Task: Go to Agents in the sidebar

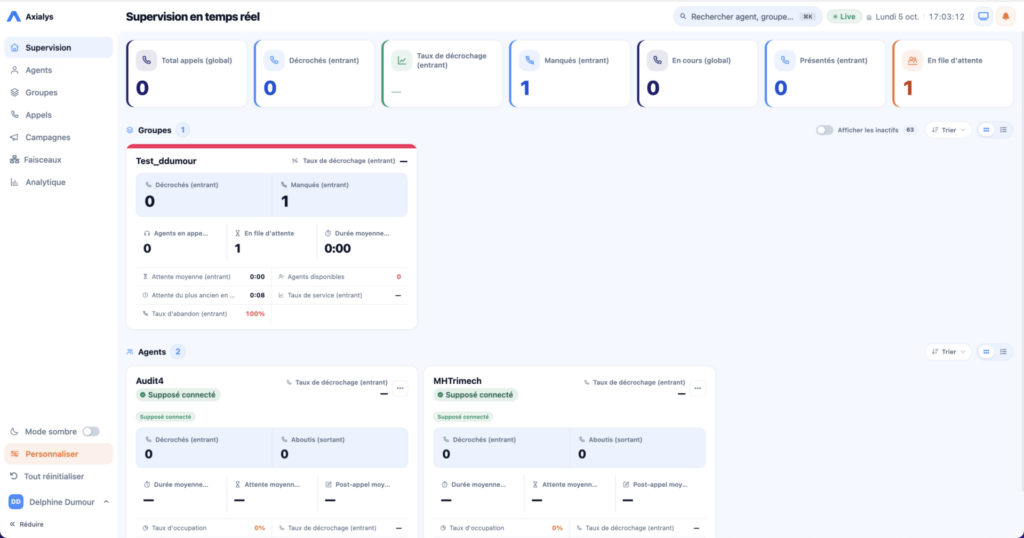Action: pos(58,70)
